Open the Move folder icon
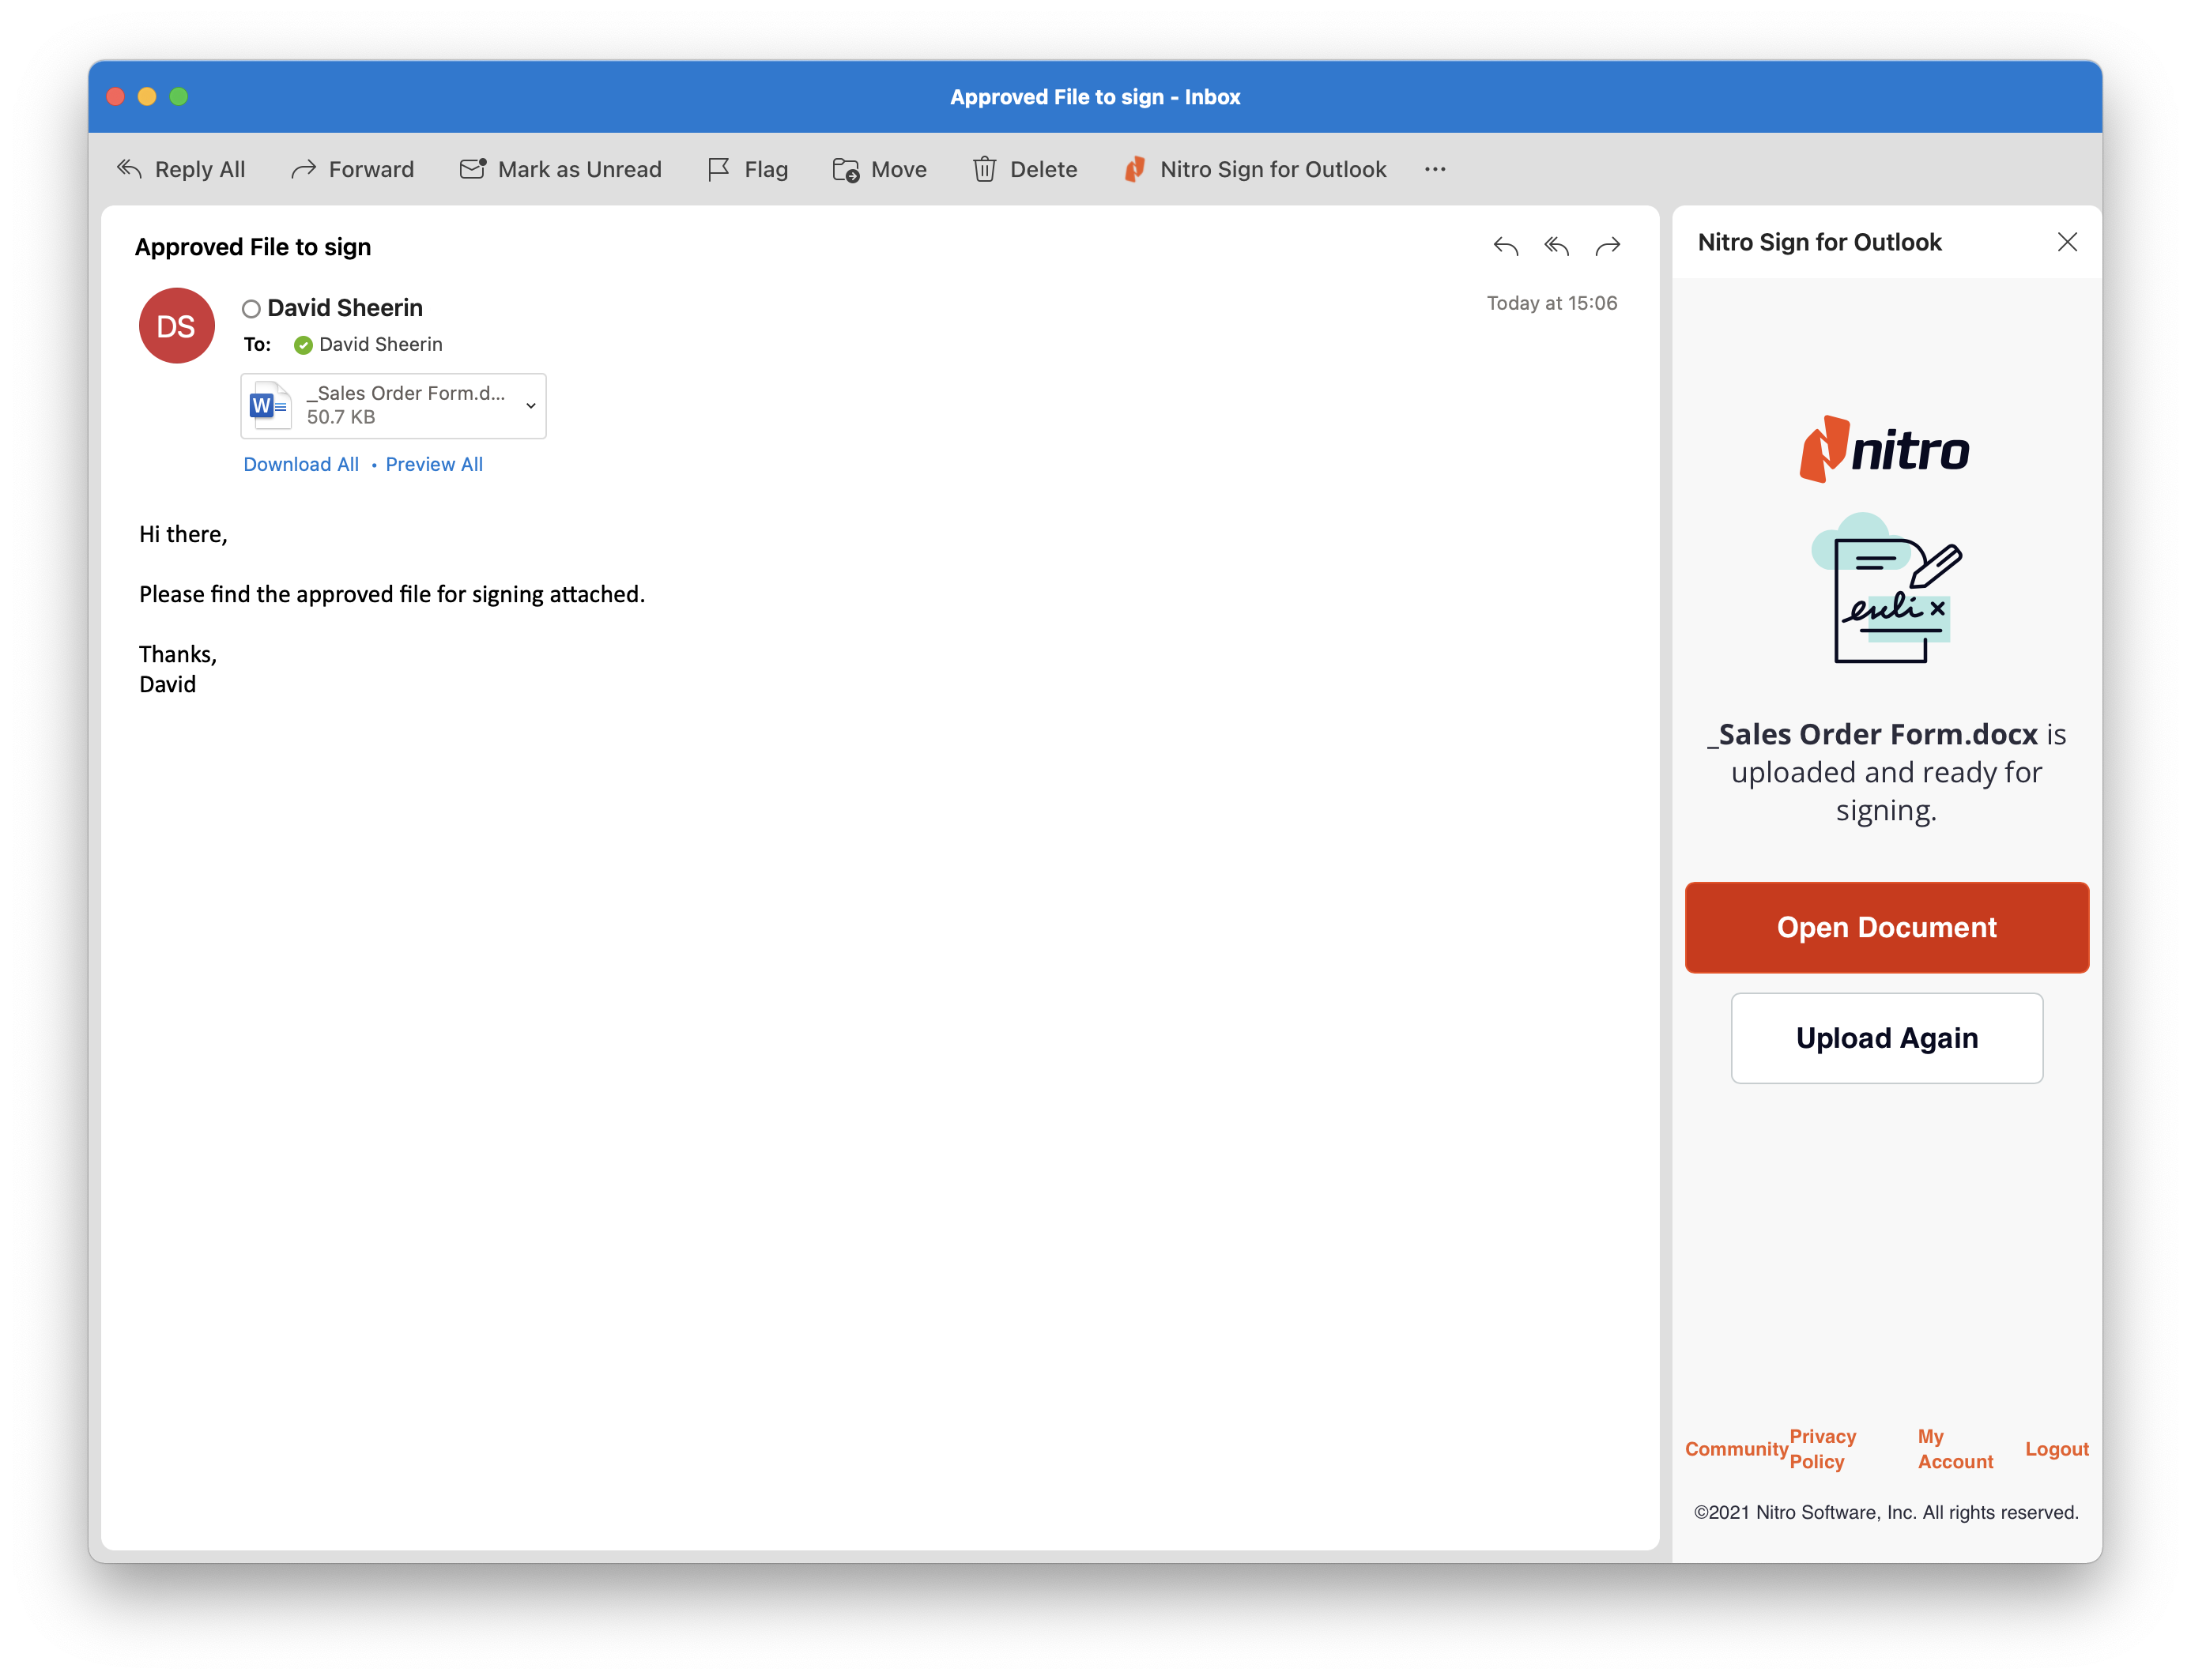 [844, 169]
